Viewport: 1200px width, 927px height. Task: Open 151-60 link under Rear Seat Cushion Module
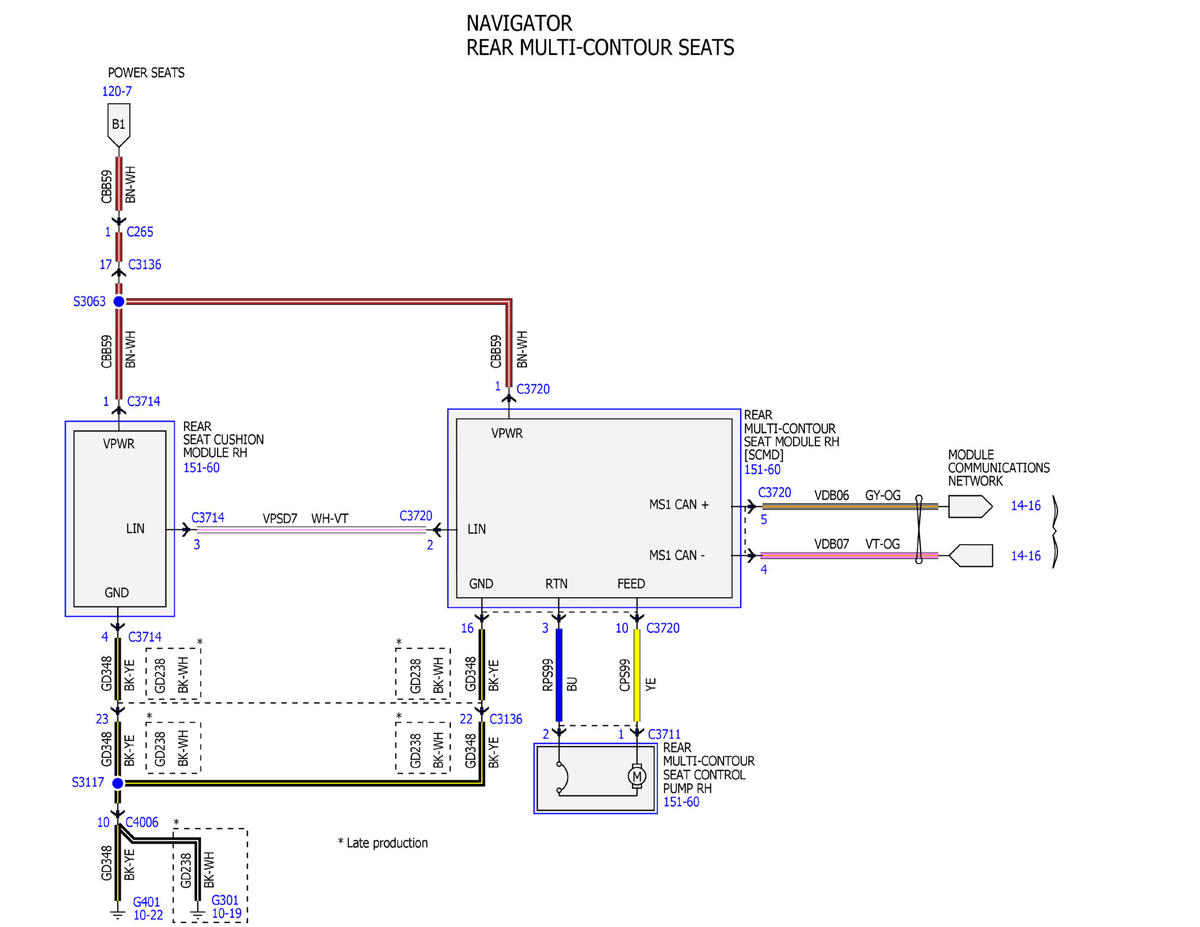[202, 467]
